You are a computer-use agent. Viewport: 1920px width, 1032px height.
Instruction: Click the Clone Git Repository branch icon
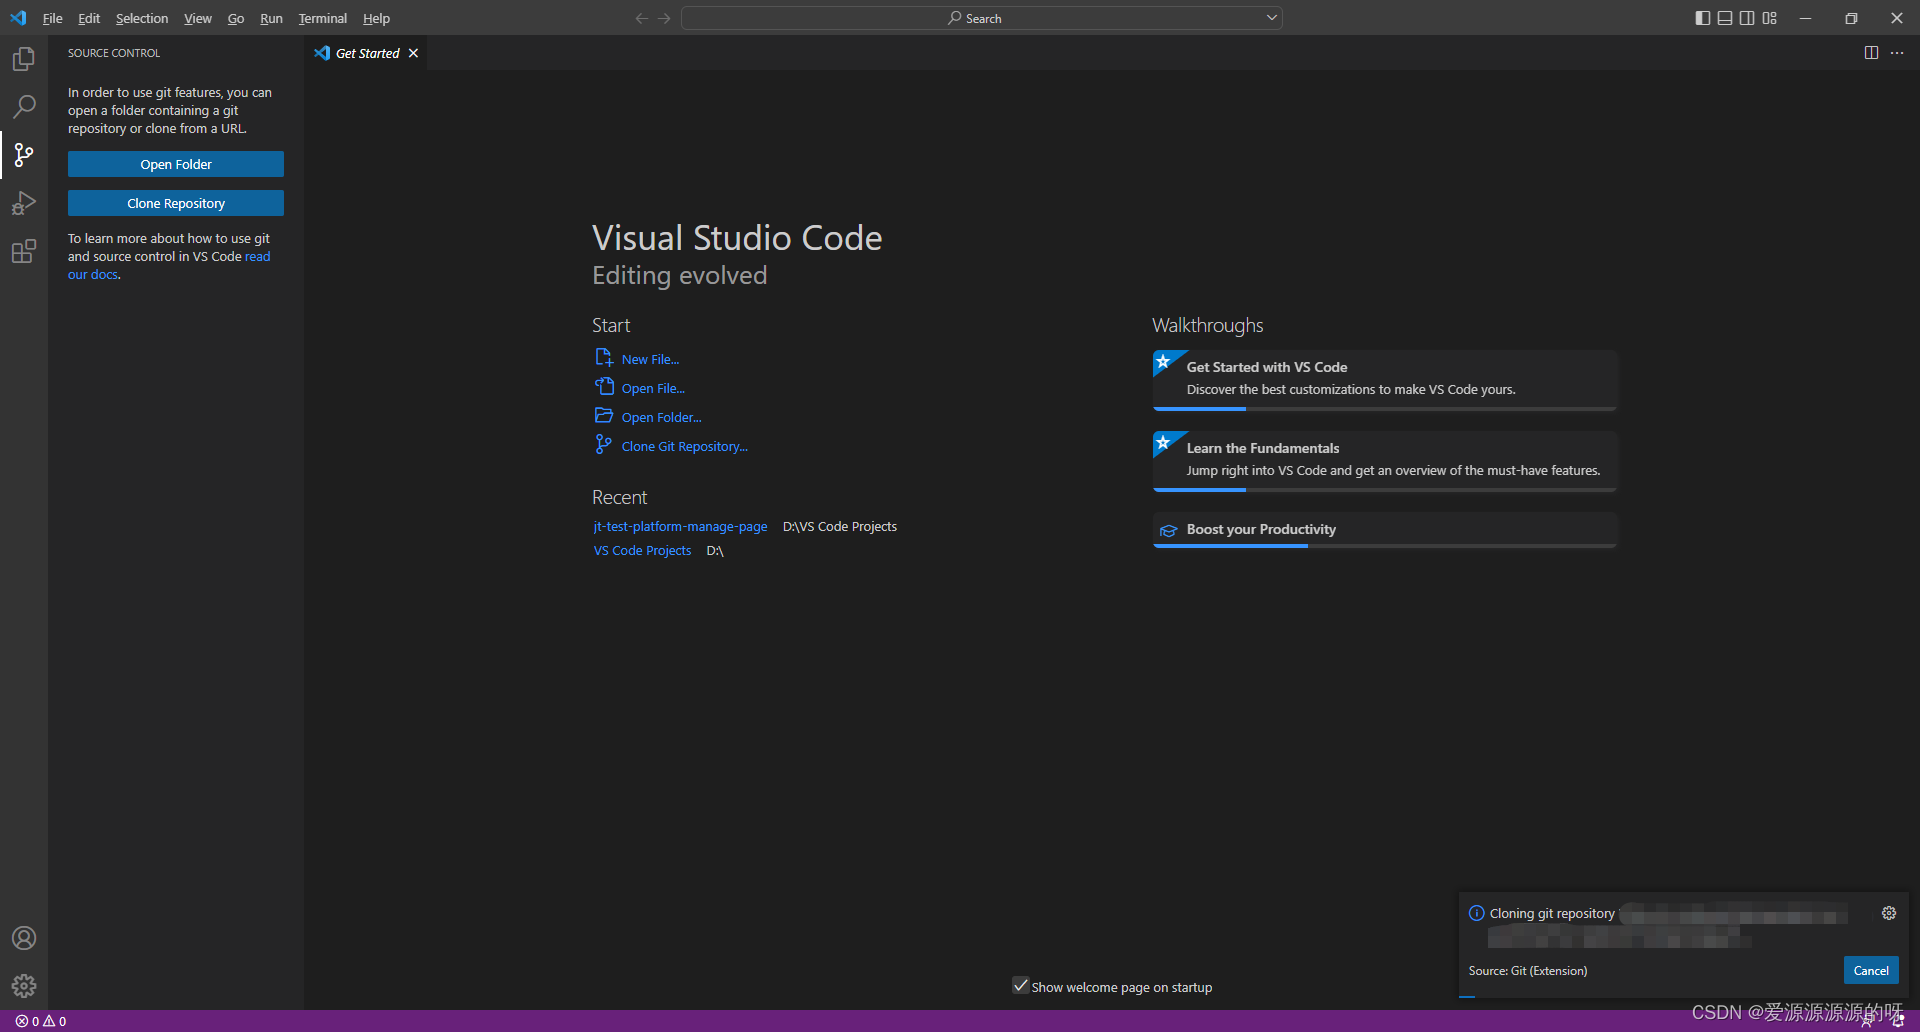(x=604, y=445)
